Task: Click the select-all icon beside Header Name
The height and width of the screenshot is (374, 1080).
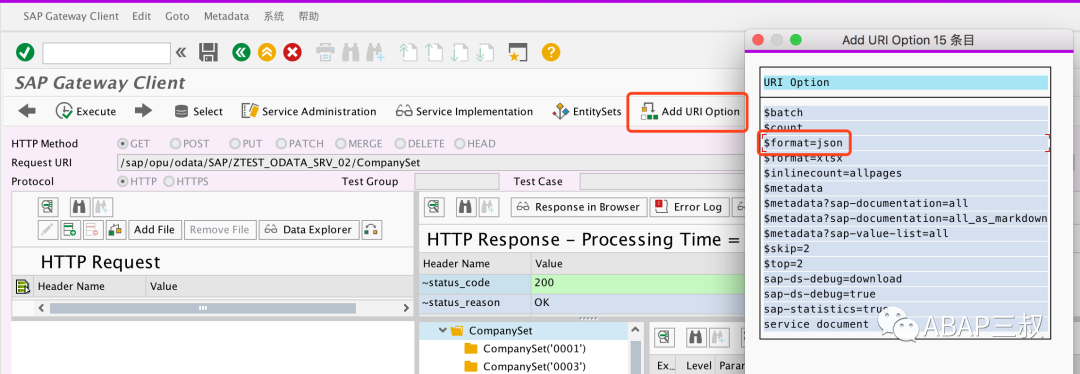Action: (x=22, y=287)
